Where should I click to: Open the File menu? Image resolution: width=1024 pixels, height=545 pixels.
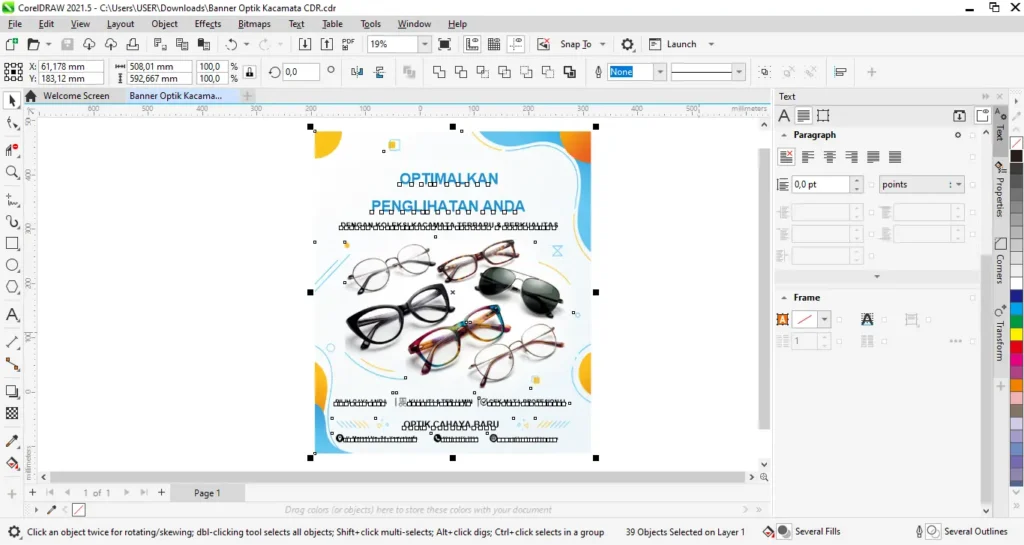point(14,24)
